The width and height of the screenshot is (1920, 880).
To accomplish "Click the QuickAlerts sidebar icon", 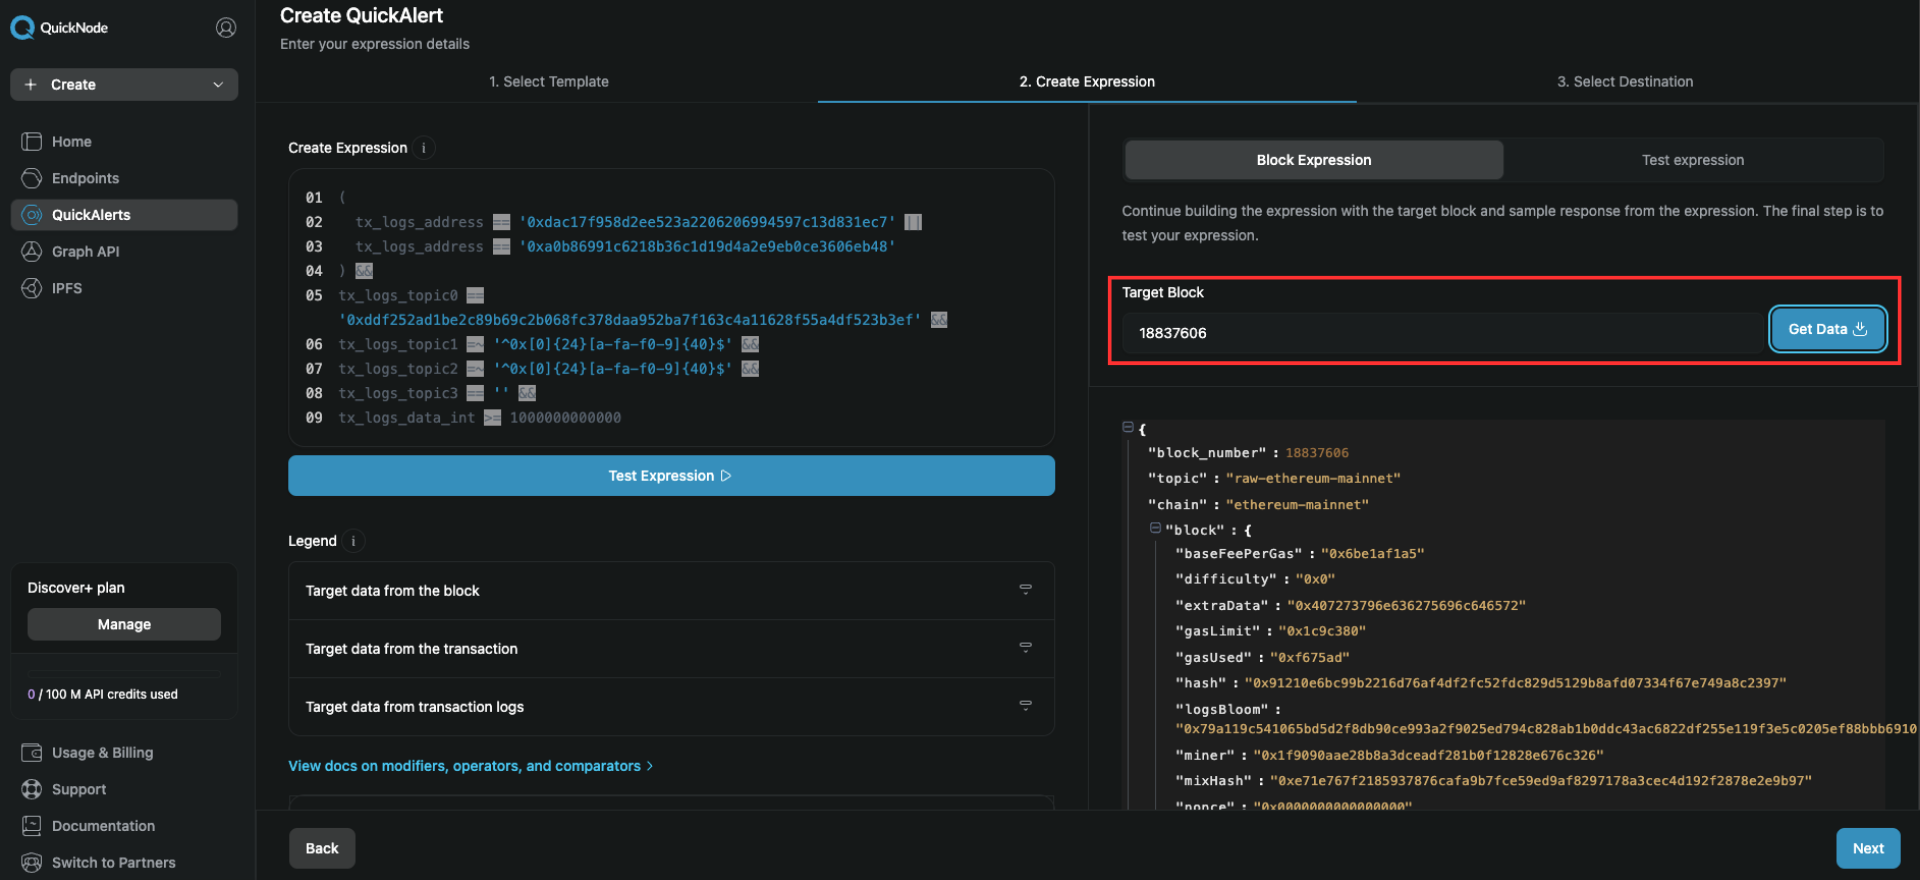I will (x=32, y=215).
